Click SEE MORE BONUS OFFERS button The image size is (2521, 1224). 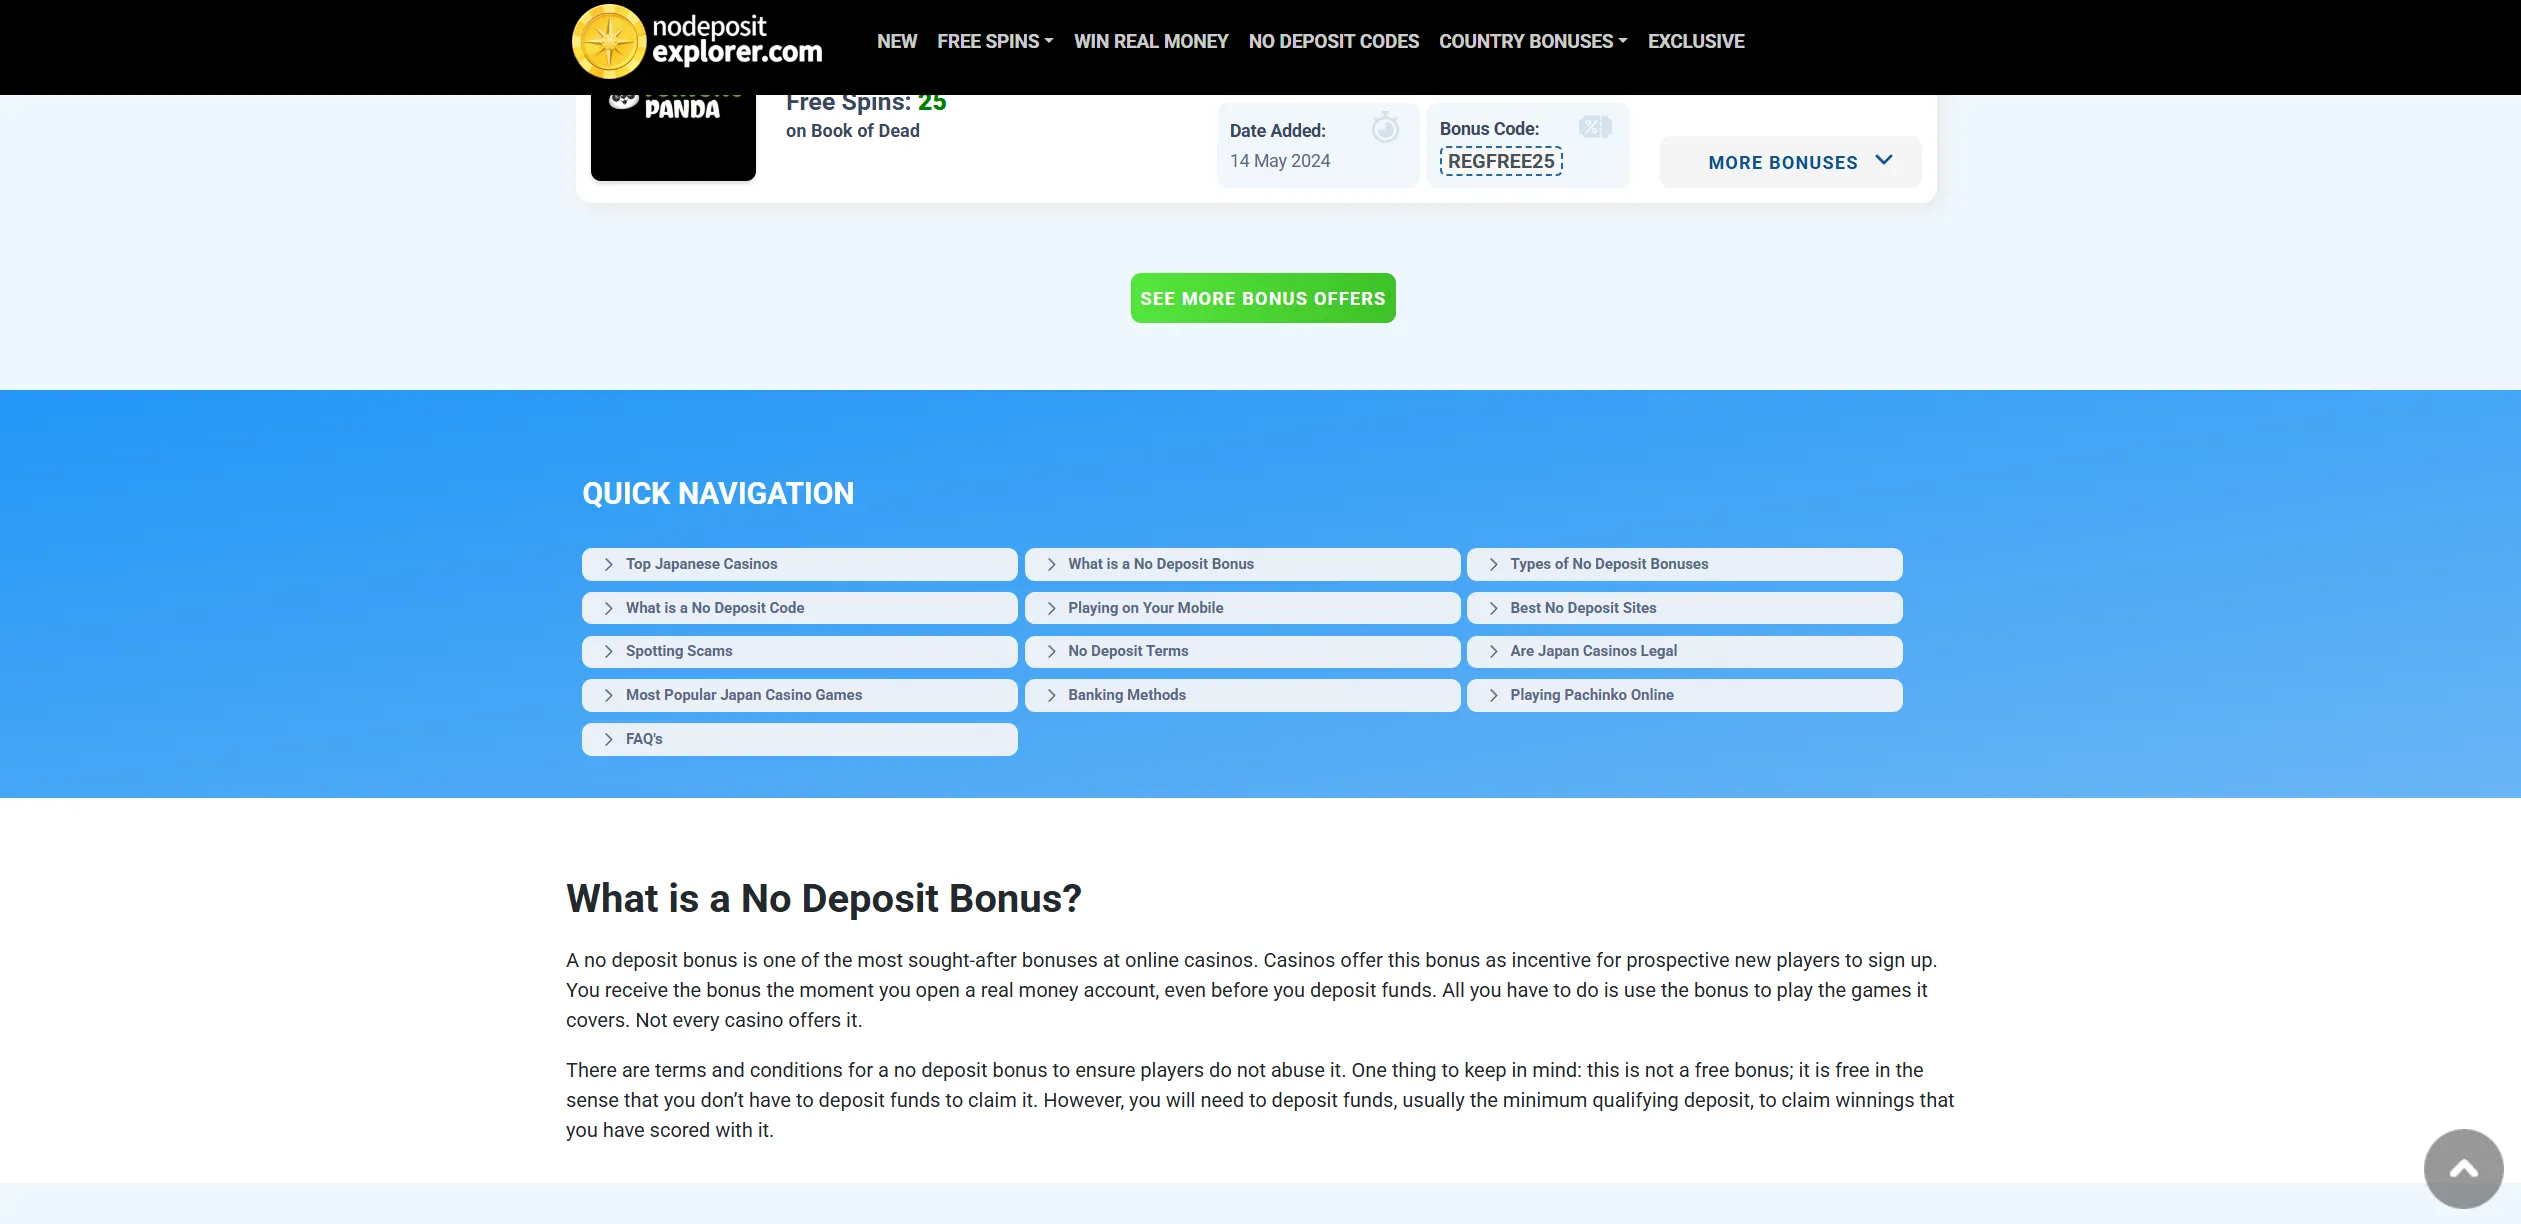[1263, 298]
